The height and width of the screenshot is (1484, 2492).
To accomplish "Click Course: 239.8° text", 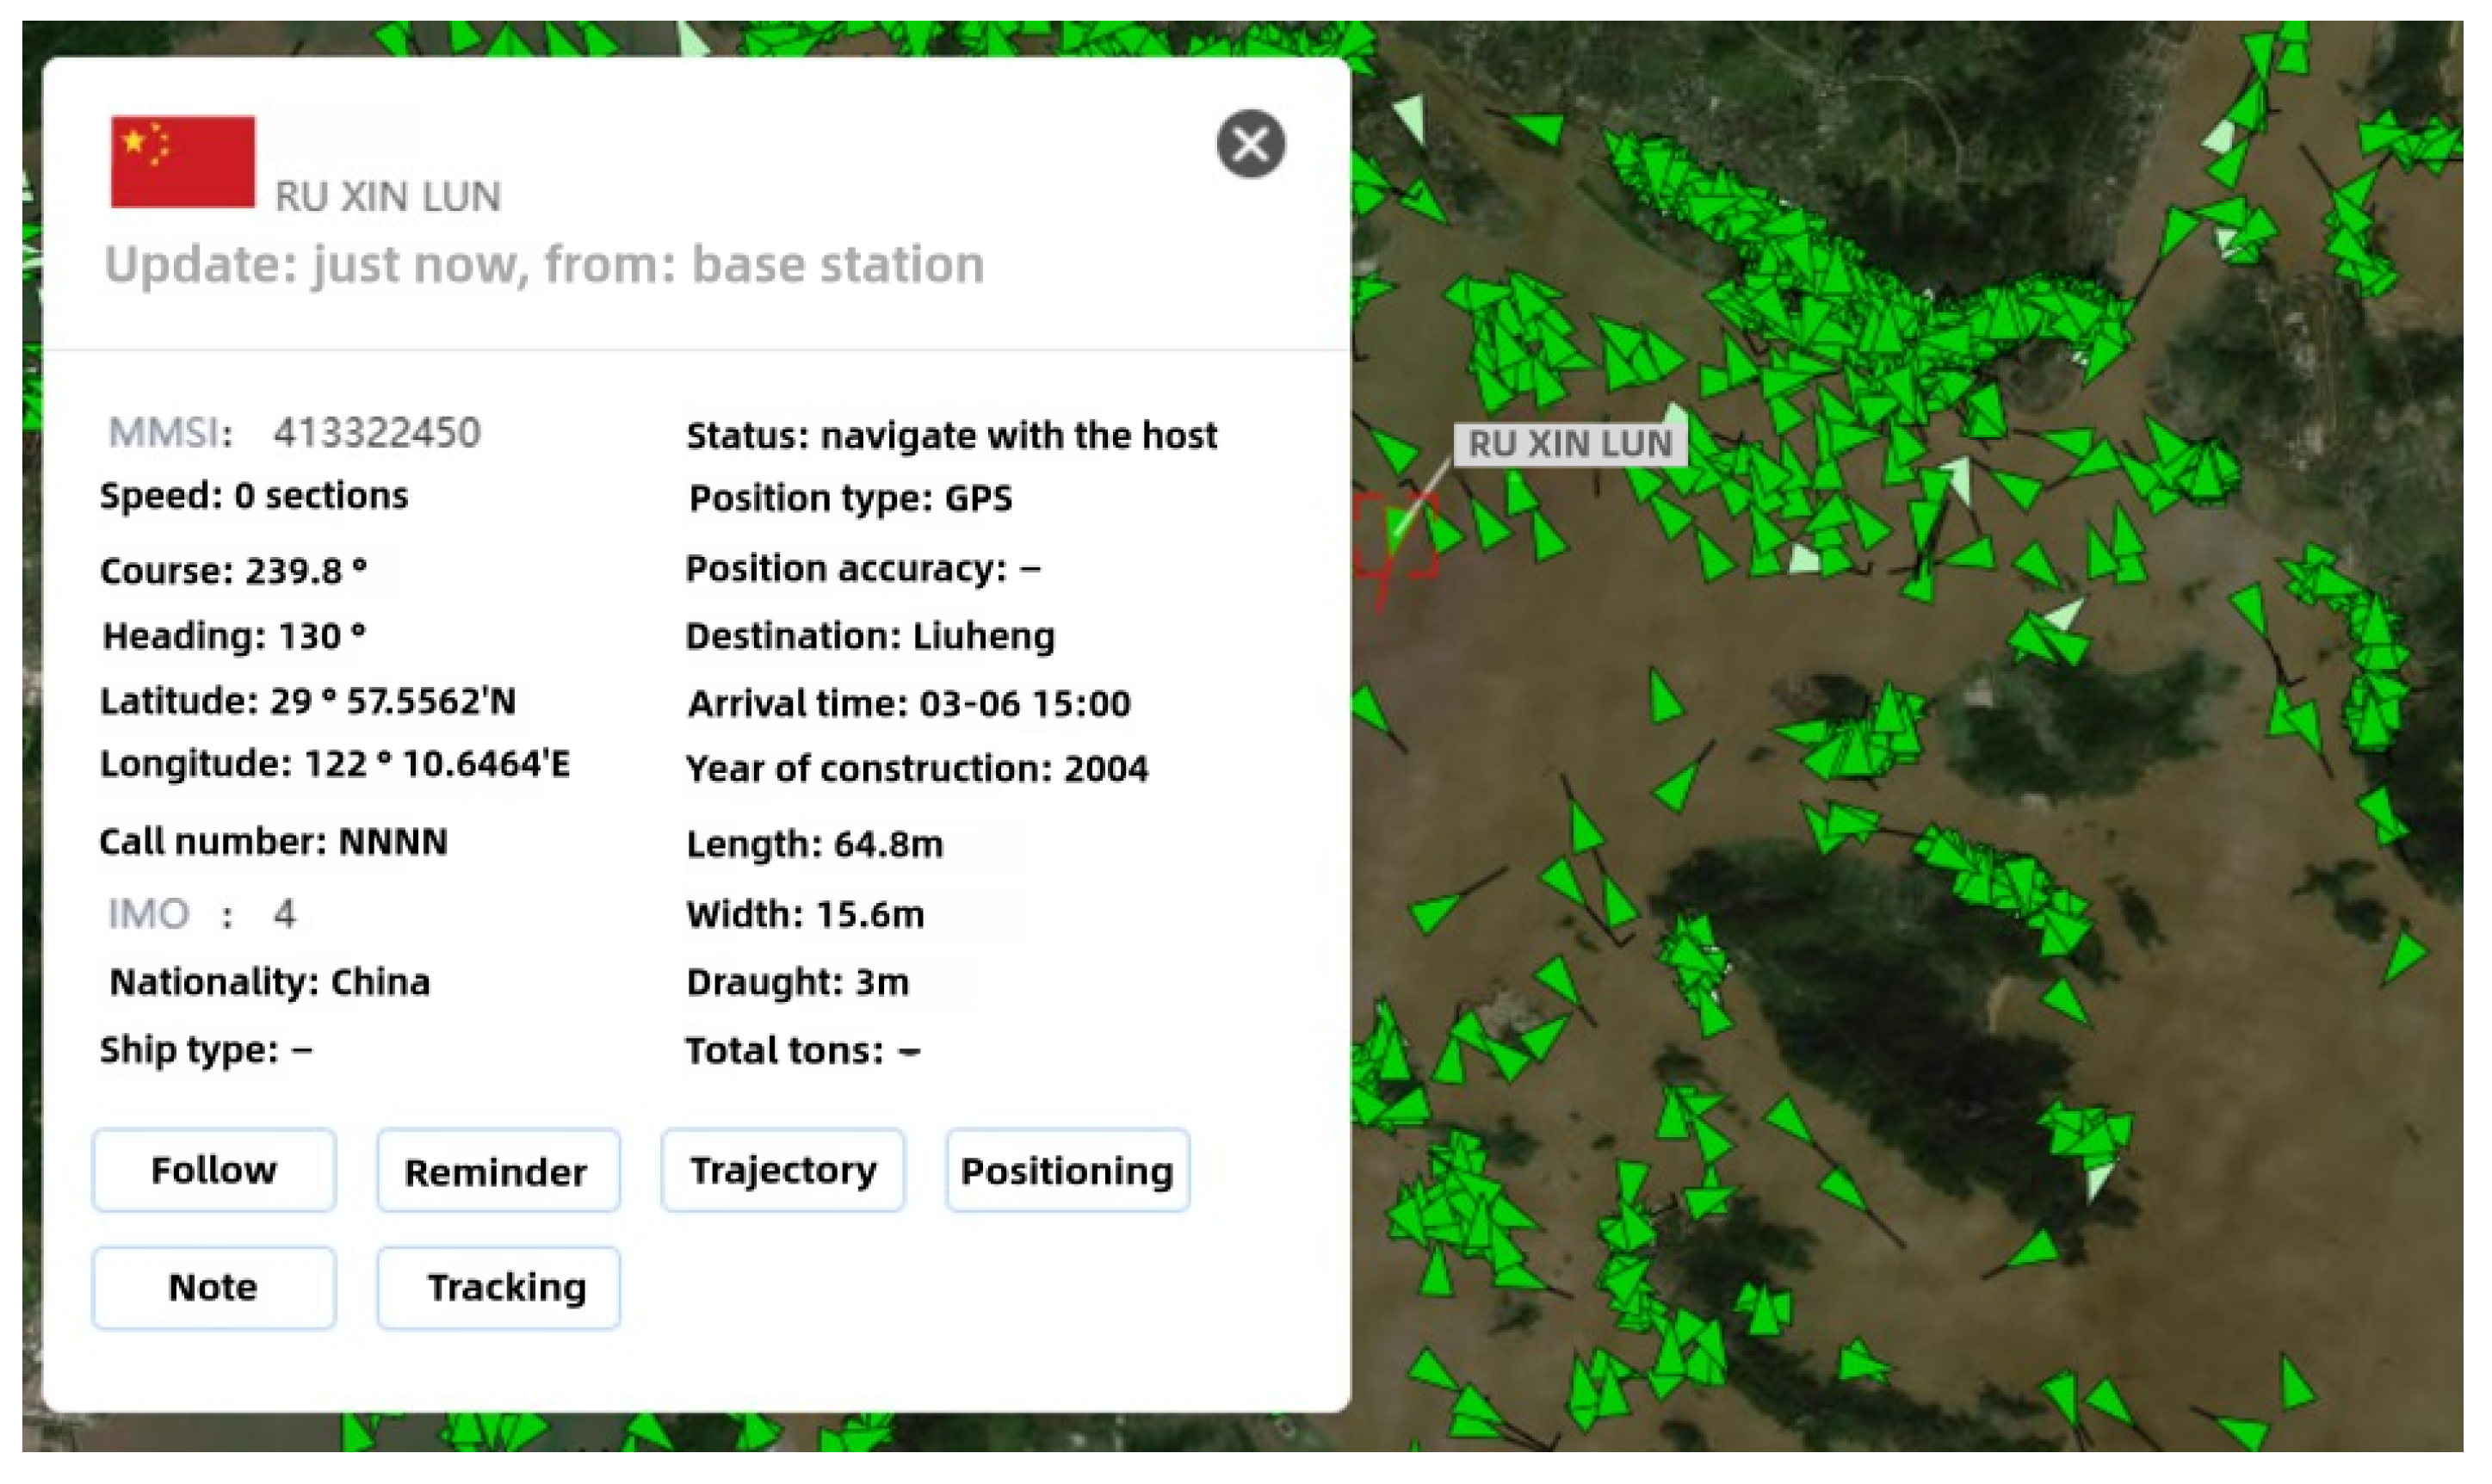I will [234, 571].
